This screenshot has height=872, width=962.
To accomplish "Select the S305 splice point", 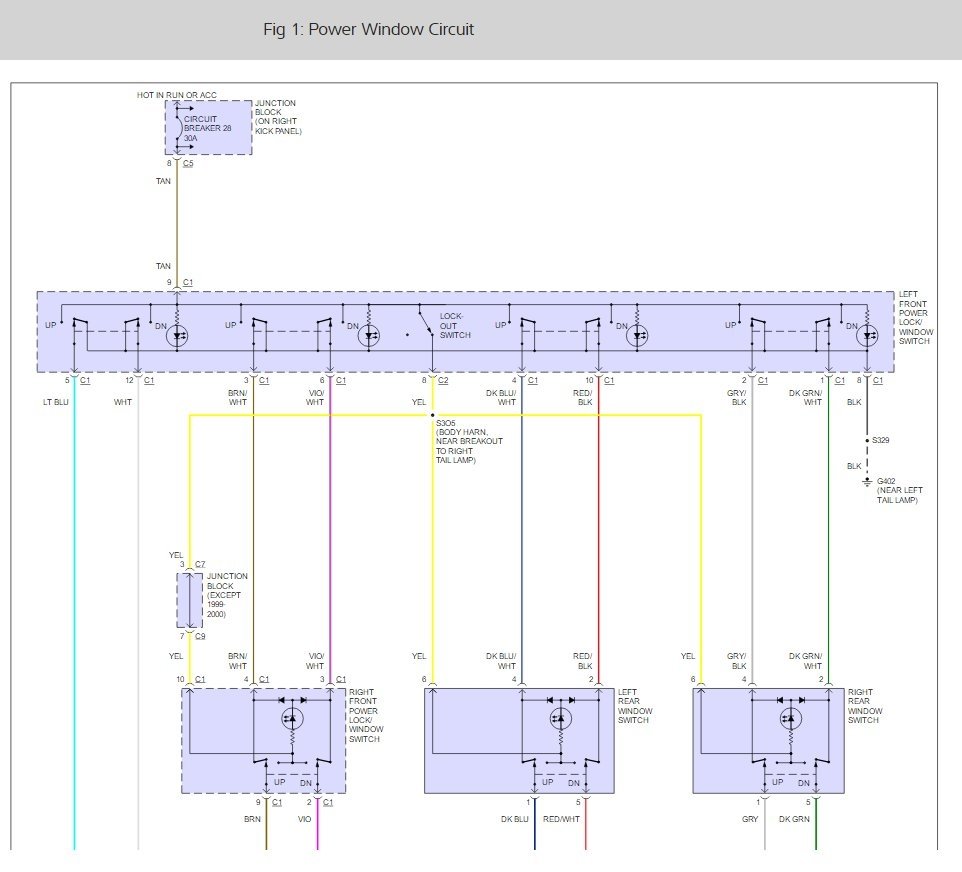I will click(x=432, y=415).
